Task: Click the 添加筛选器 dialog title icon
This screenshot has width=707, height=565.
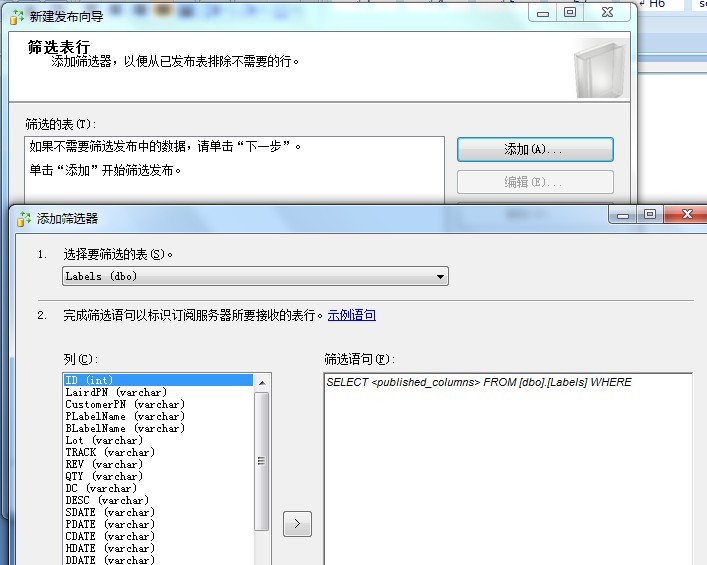Action: pos(23,219)
